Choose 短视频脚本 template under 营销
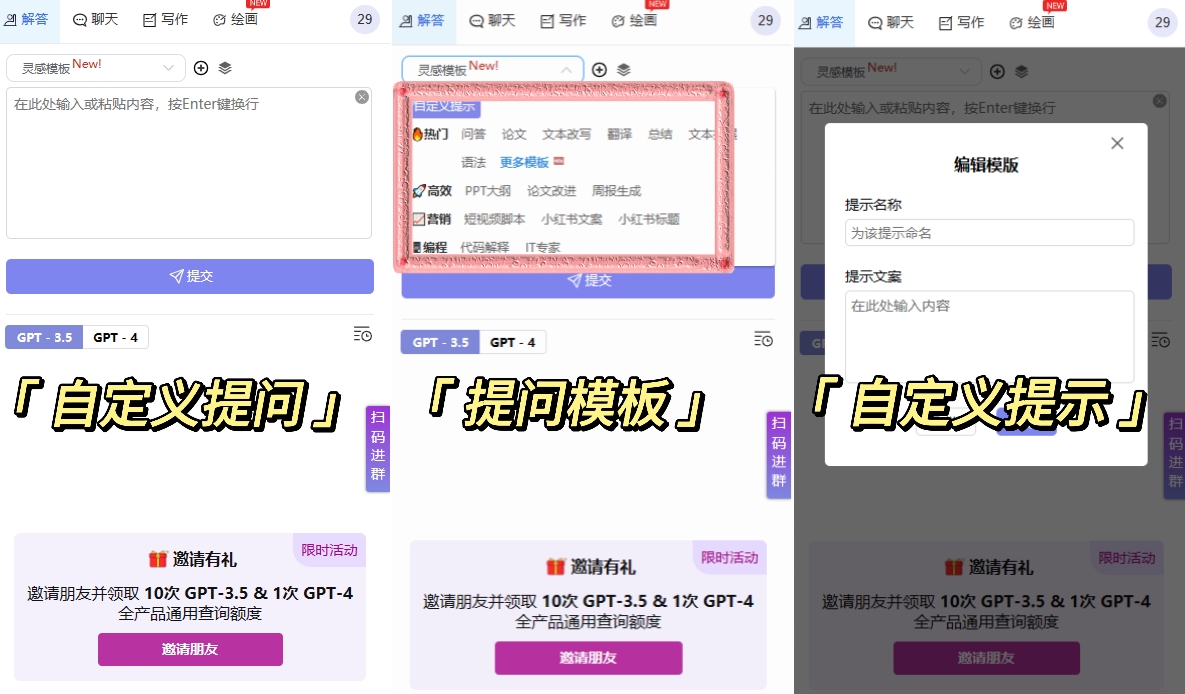 (494, 219)
